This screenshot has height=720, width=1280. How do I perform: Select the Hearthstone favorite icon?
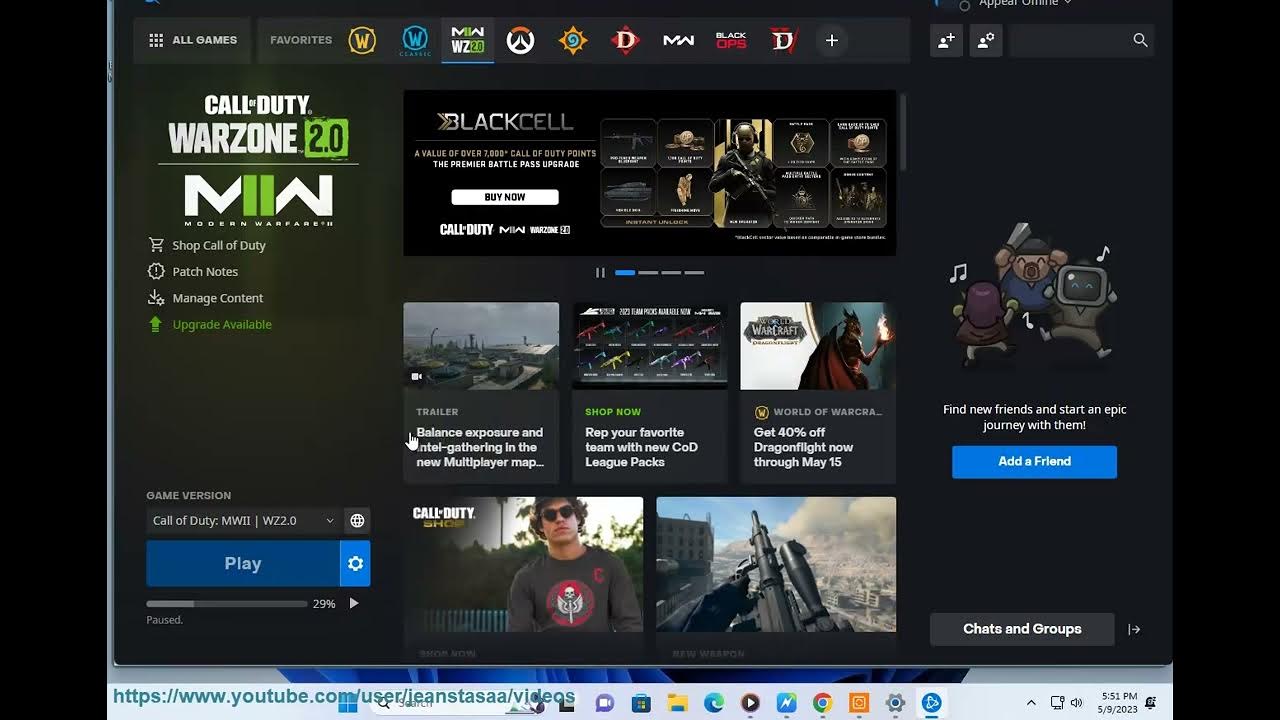573,40
